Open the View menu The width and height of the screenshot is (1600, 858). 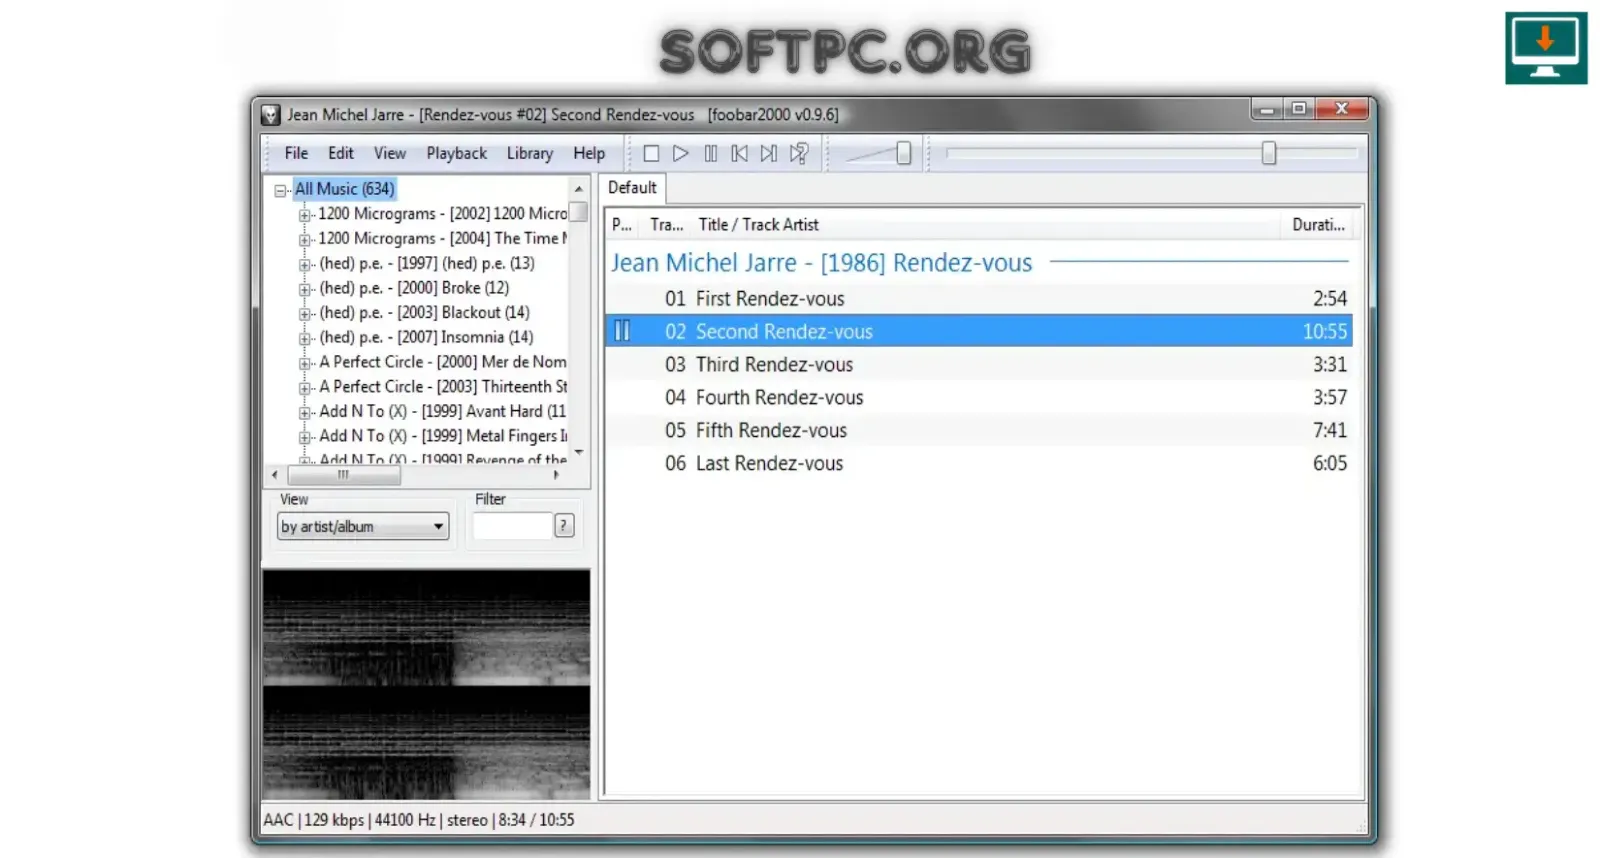tap(390, 153)
